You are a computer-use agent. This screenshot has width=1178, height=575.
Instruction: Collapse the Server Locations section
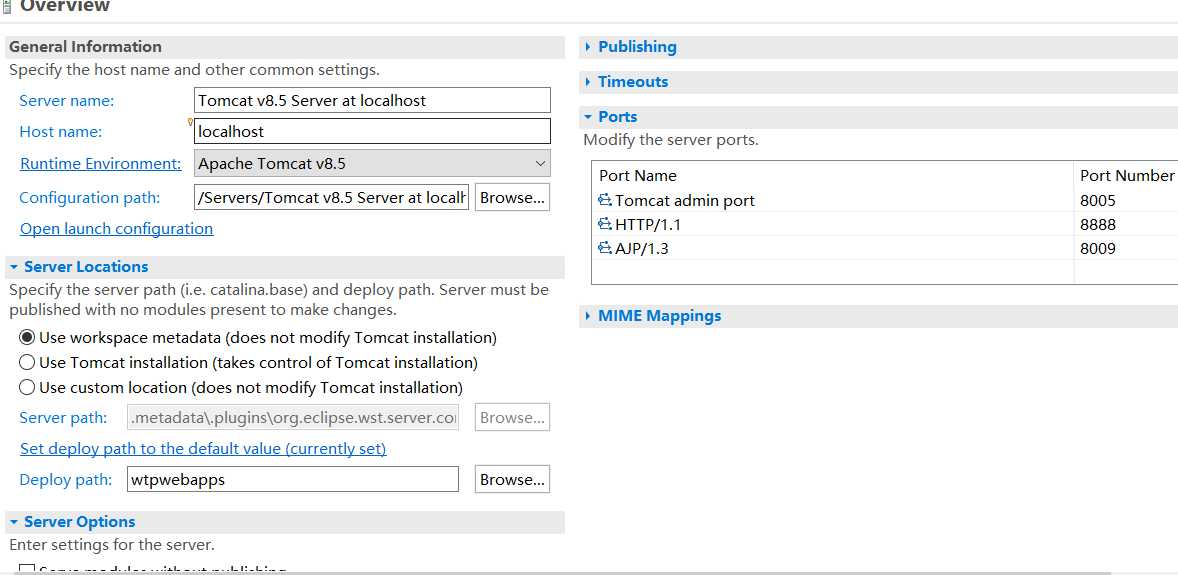[x=14, y=267]
